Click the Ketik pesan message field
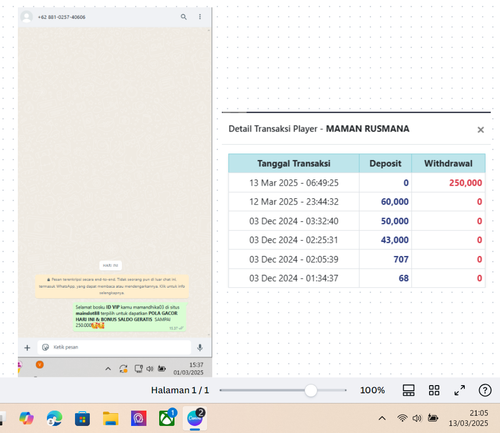 pos(114,347)
